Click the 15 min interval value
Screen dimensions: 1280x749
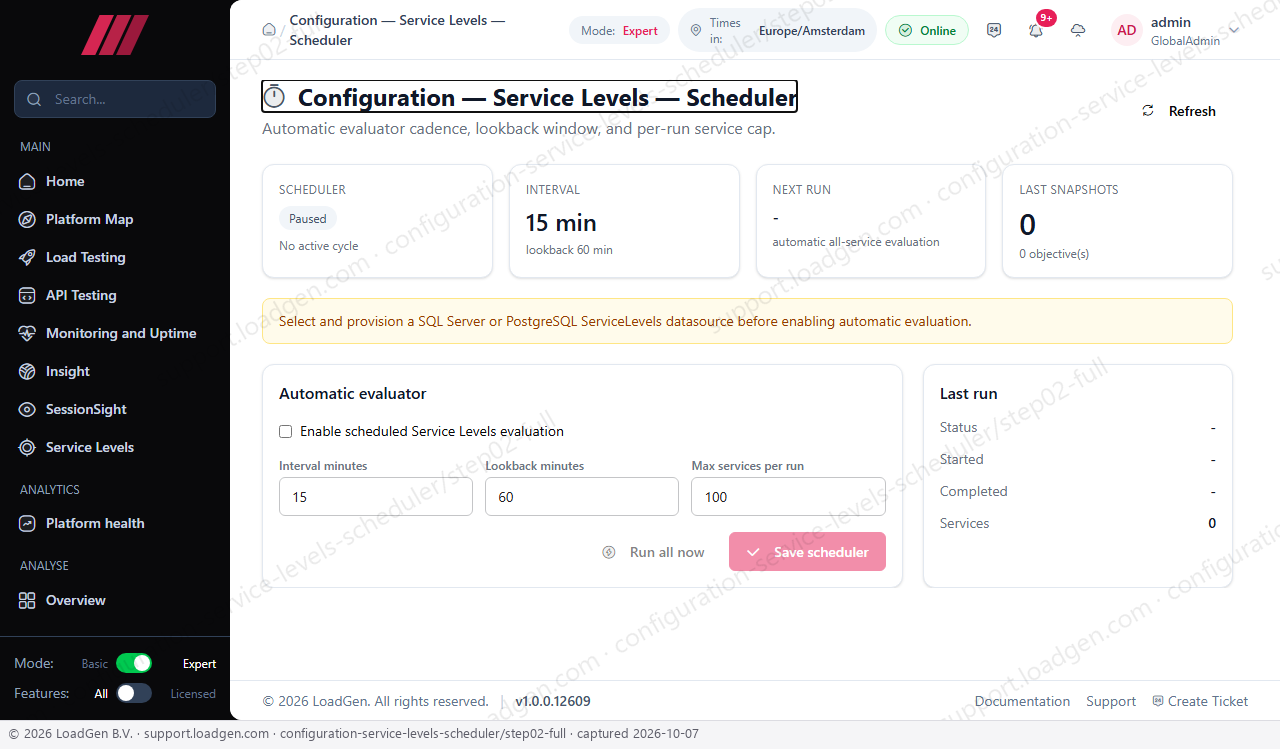click(561, 222)
